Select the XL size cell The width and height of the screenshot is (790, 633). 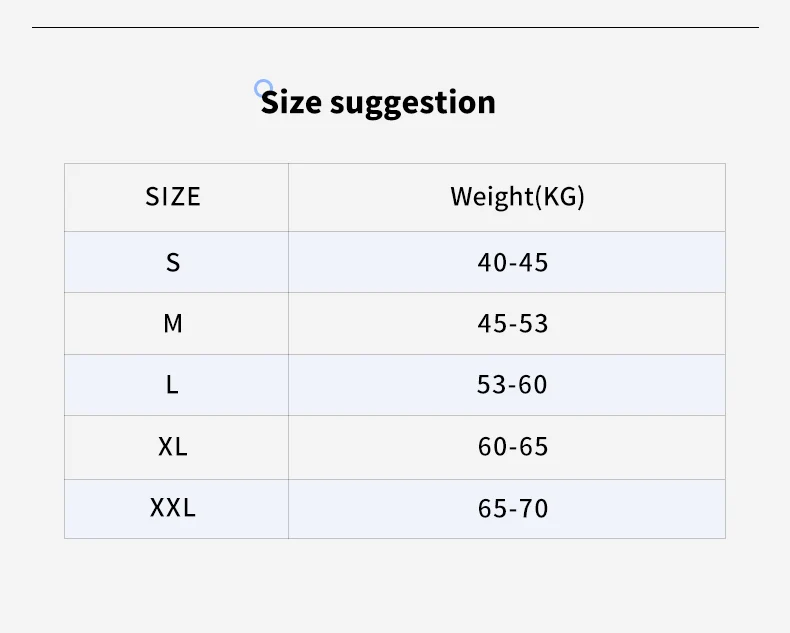(x=173, y=446)
